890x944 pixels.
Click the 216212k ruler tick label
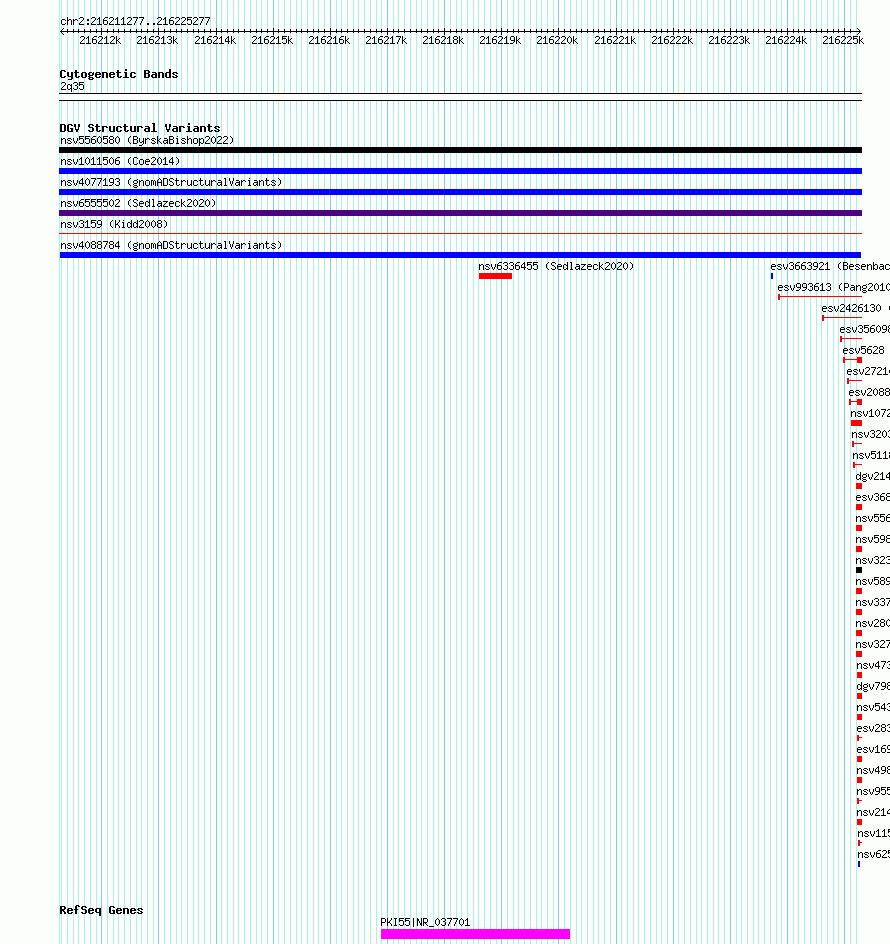[100, 40]
